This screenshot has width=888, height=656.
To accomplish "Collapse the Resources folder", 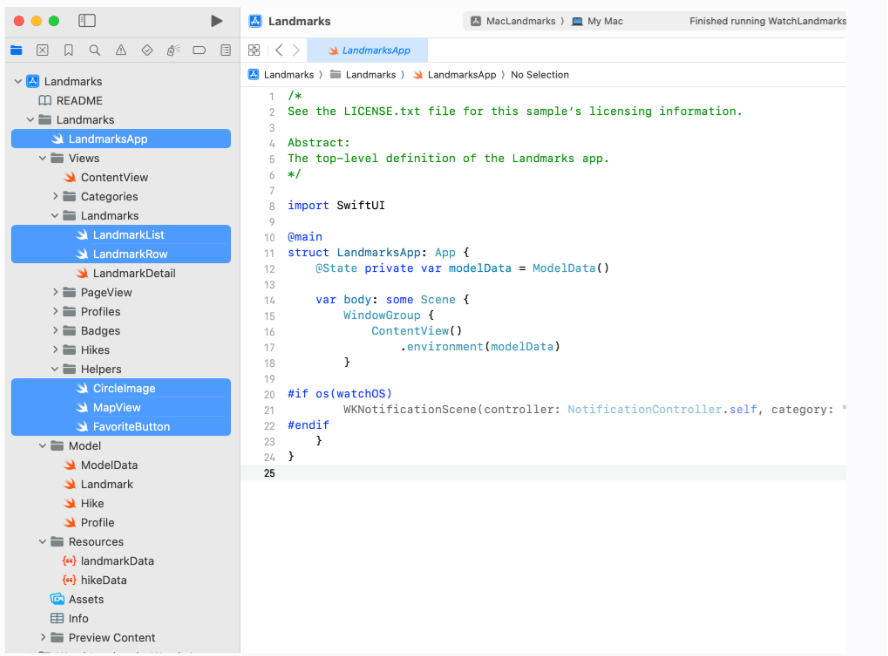I will (x=43, y=542).
